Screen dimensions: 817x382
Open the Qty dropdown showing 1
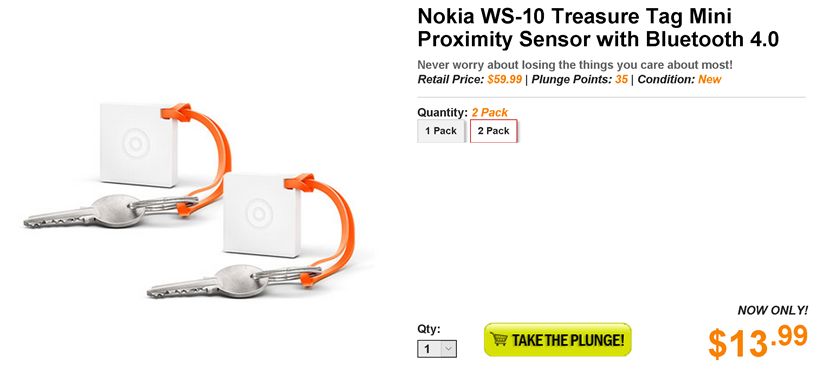pos(437,349)
